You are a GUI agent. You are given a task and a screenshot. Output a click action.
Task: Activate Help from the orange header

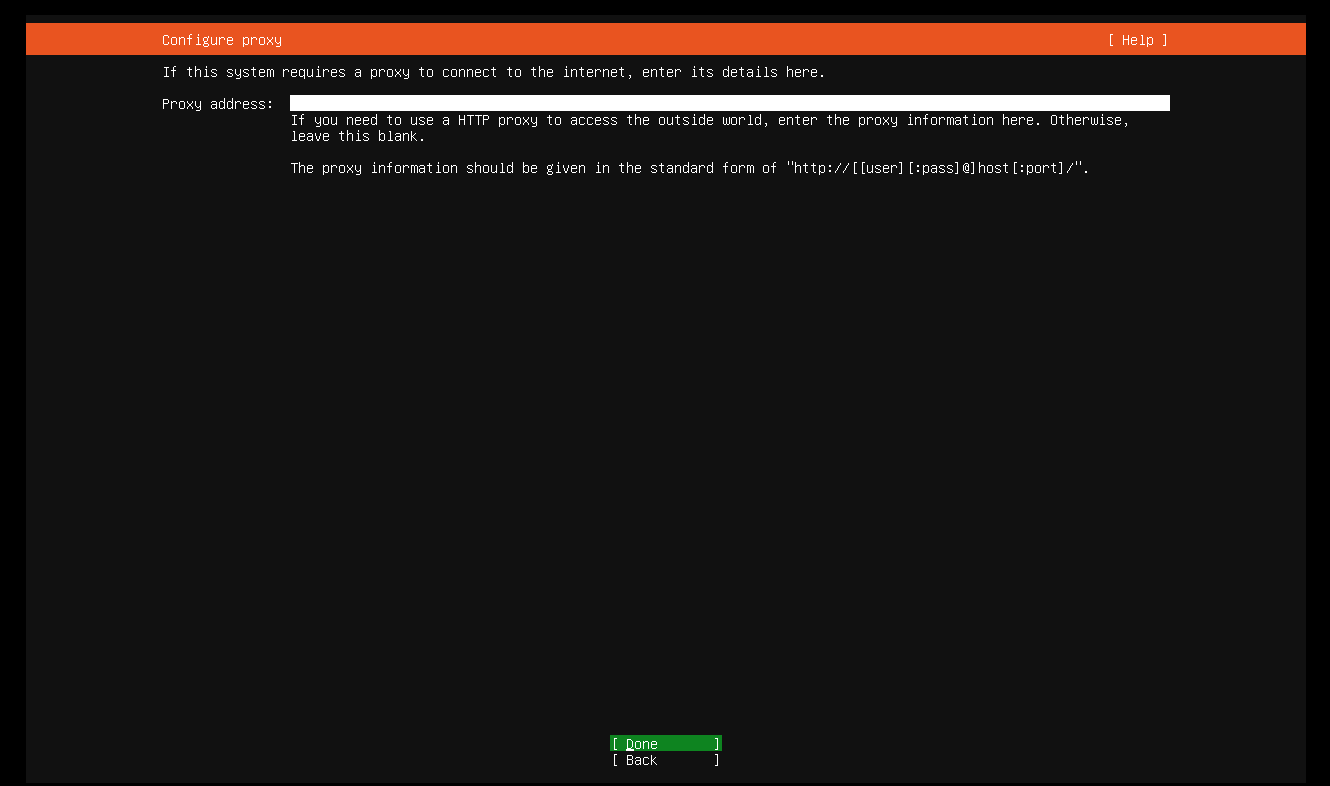[x=1136, y=40]
